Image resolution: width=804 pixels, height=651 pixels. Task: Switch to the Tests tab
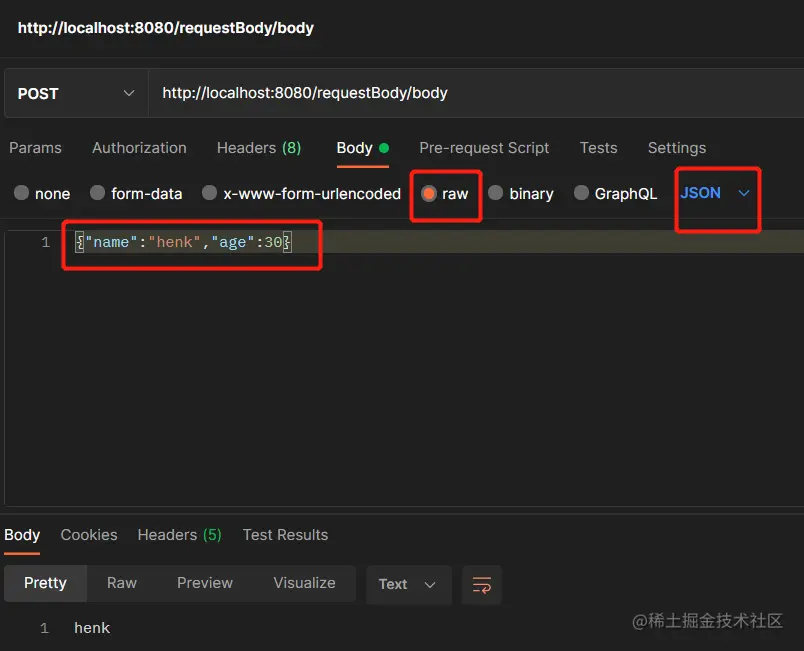pyautogui.click(x=598, y=148)
